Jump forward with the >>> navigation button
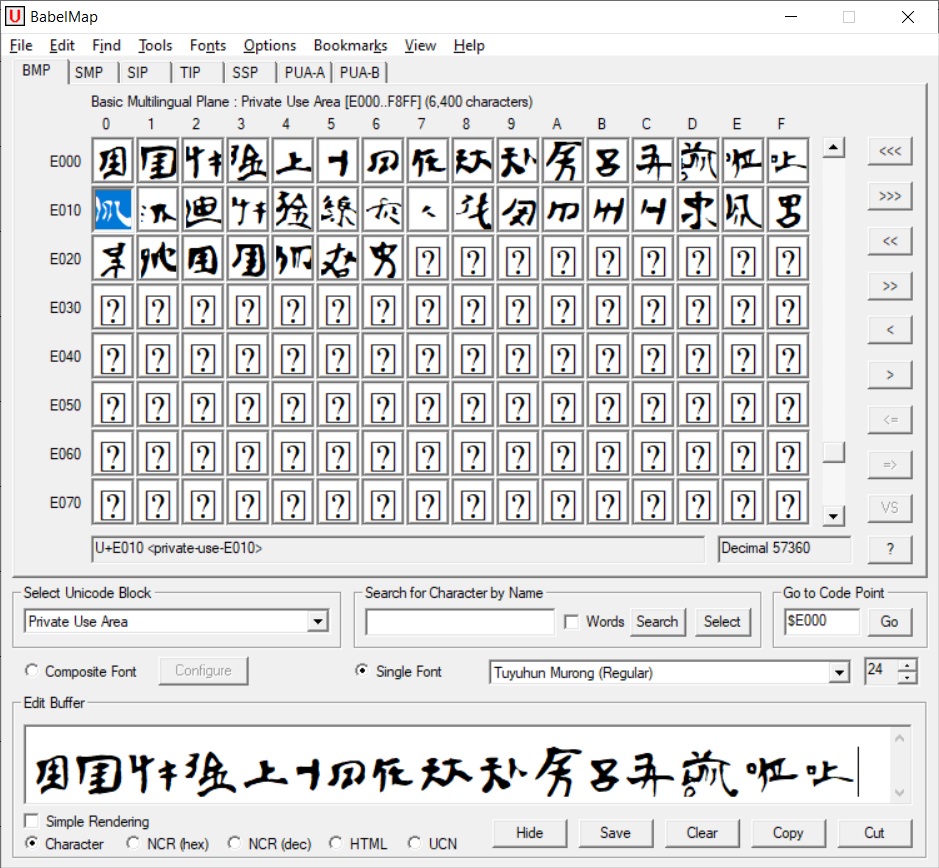 click(890, 196)
